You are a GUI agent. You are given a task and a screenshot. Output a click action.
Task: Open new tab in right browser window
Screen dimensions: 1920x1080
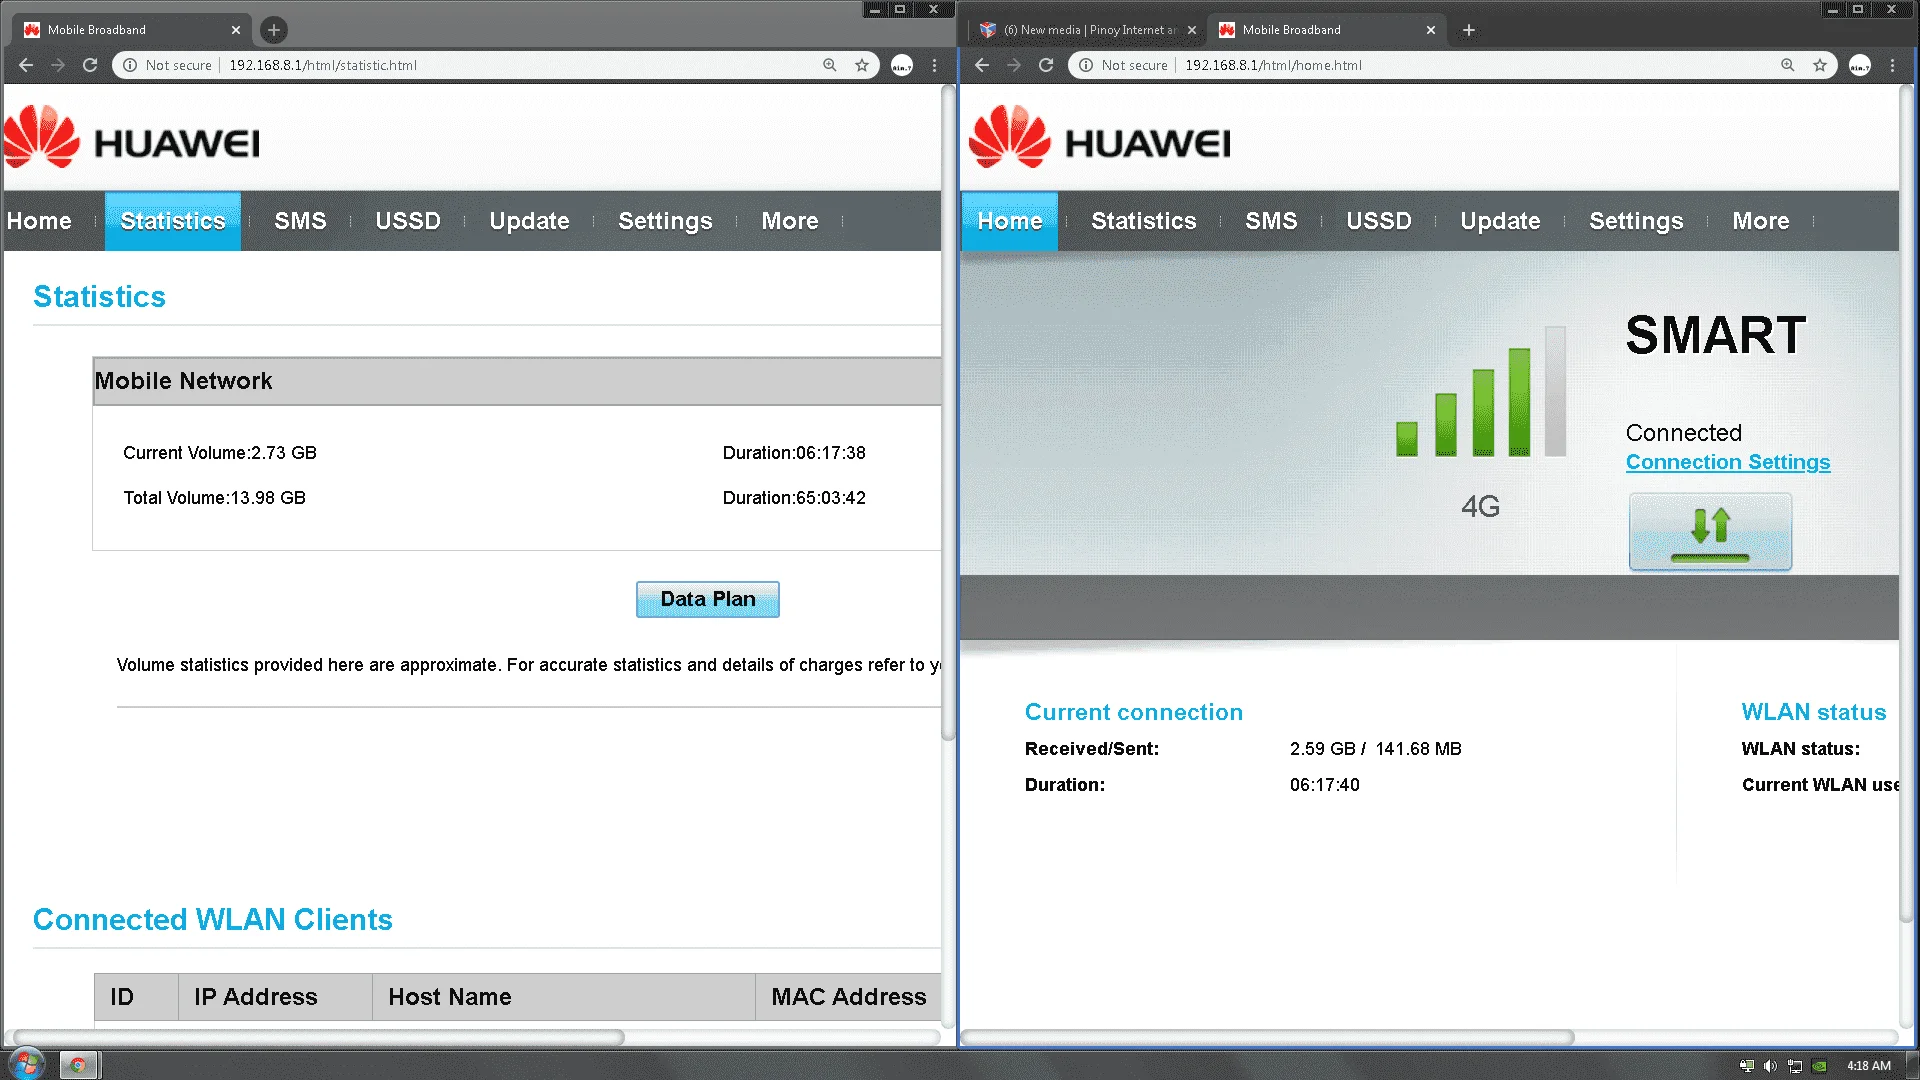point(1469,30)
